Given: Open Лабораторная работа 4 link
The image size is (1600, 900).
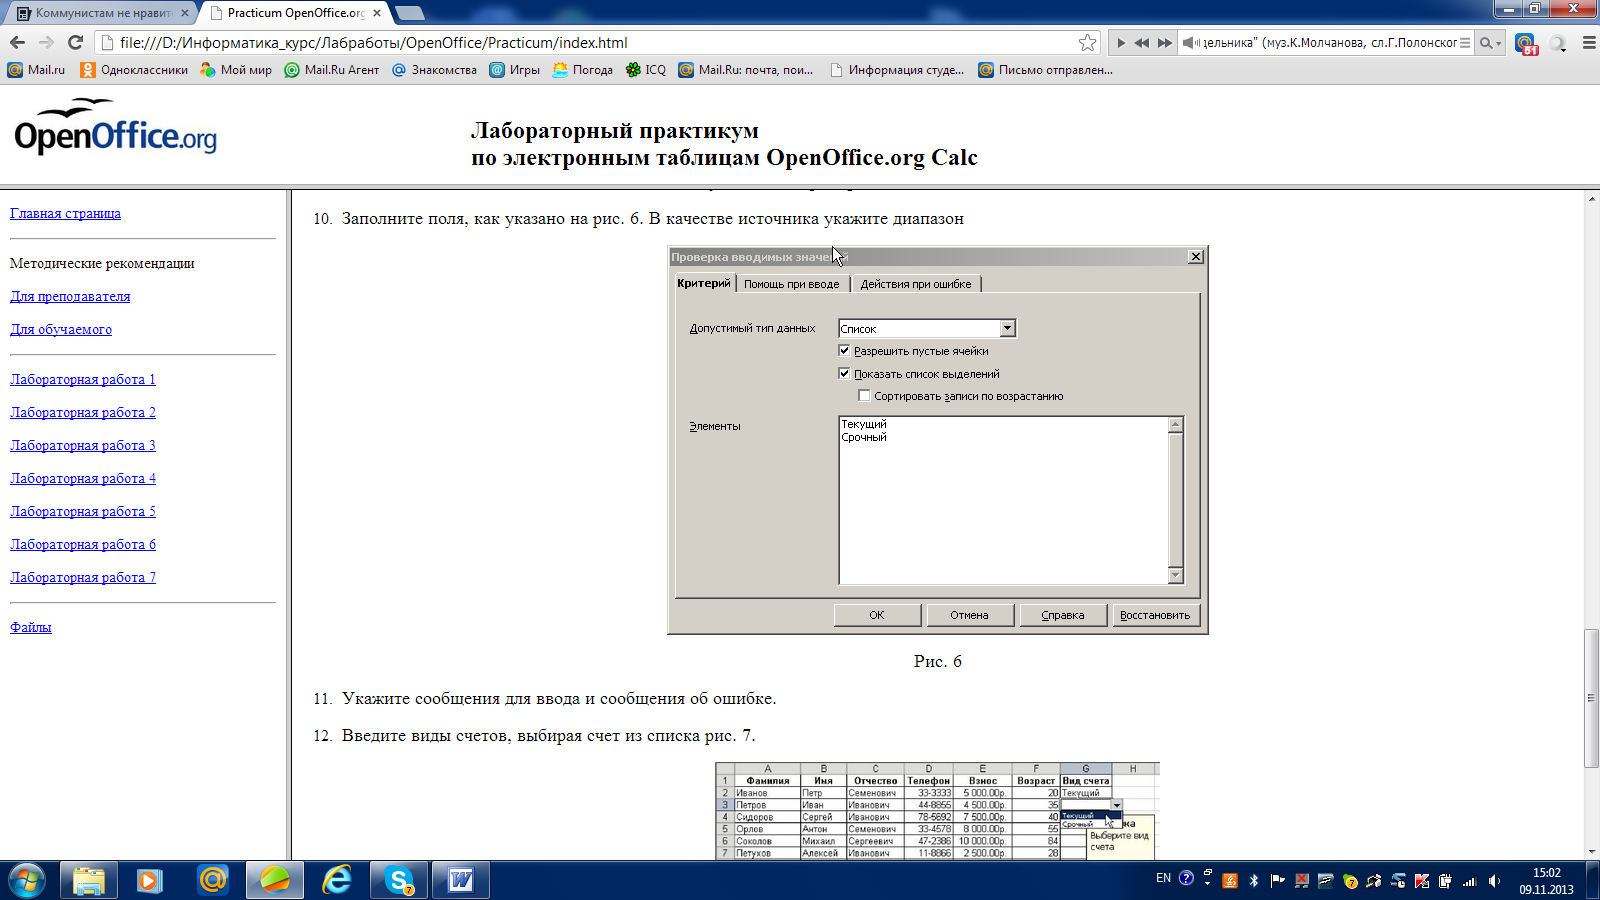Looking at the screenshot, I should [83, 478].
